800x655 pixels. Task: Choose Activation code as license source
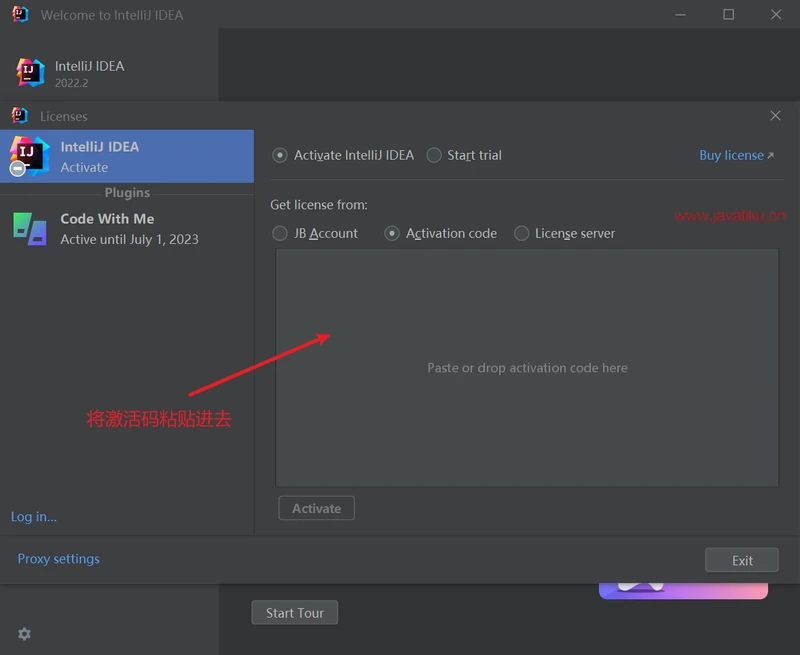coord(392,234)
